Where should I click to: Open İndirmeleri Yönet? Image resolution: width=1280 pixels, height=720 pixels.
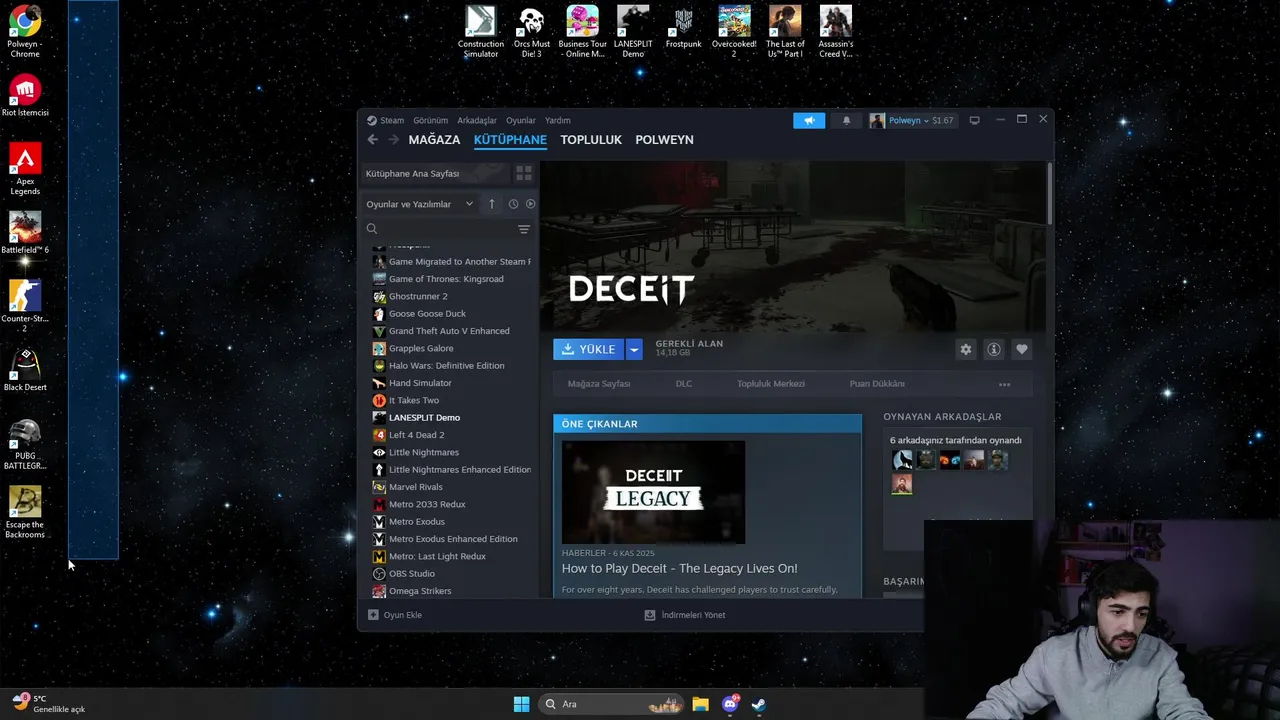(685, 615)
